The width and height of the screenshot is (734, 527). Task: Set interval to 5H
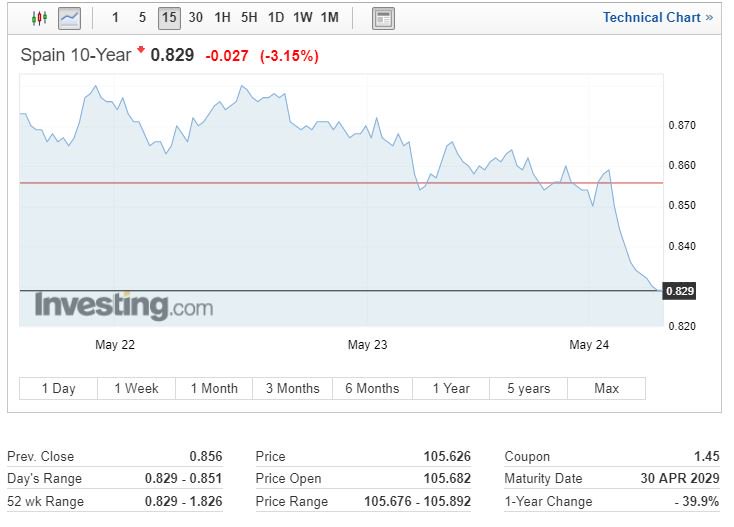click(x=249, y=18)
